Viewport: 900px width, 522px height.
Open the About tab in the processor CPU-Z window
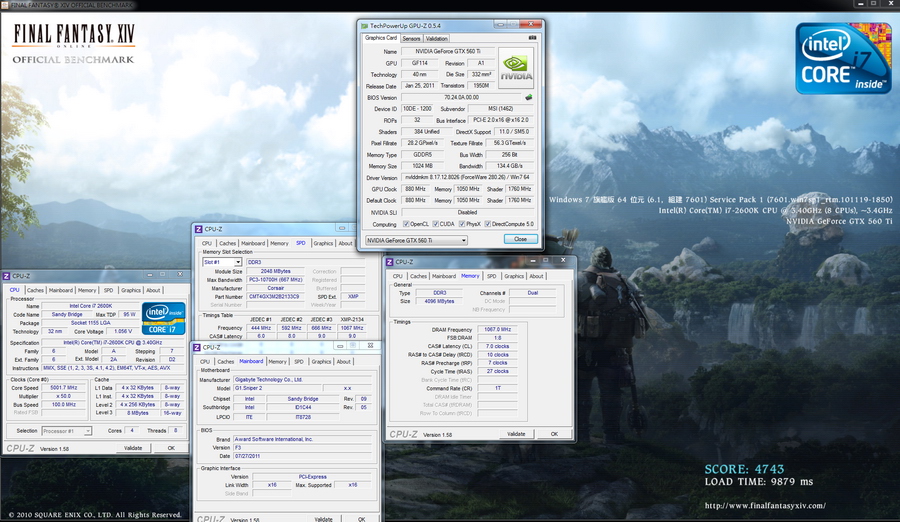point(153,290)
